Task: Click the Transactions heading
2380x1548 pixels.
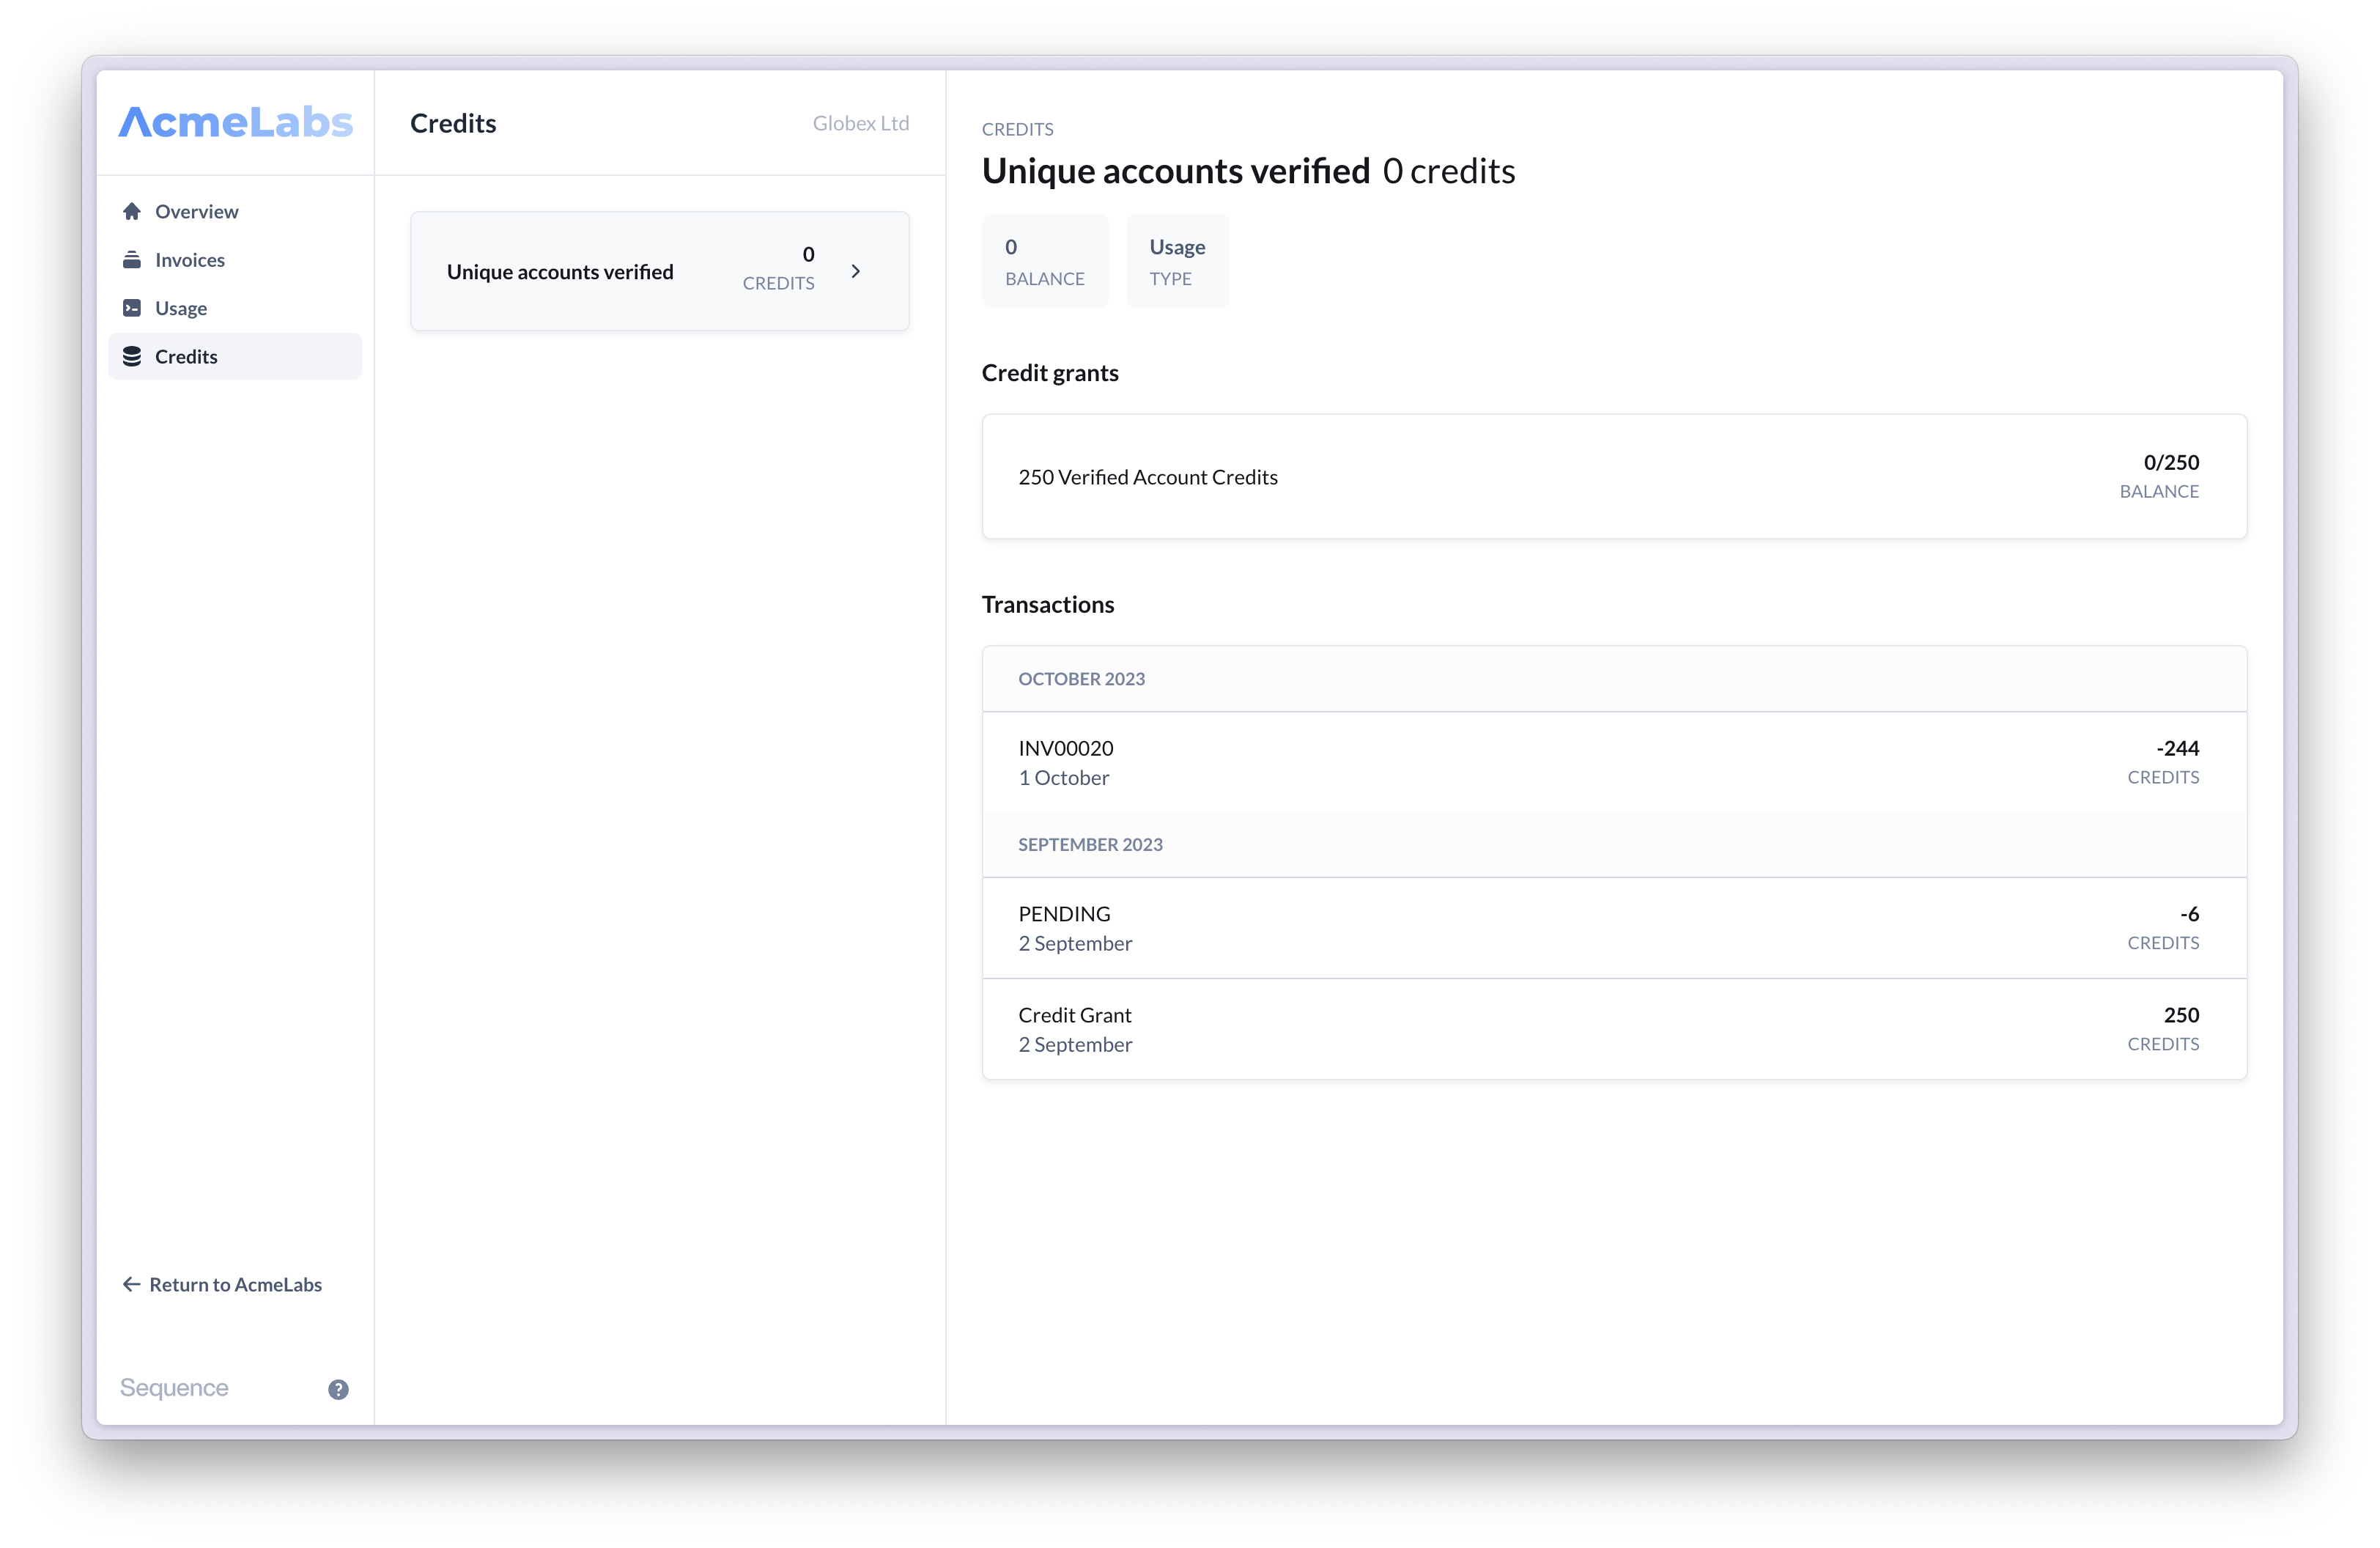Action: click(1048, 605)
